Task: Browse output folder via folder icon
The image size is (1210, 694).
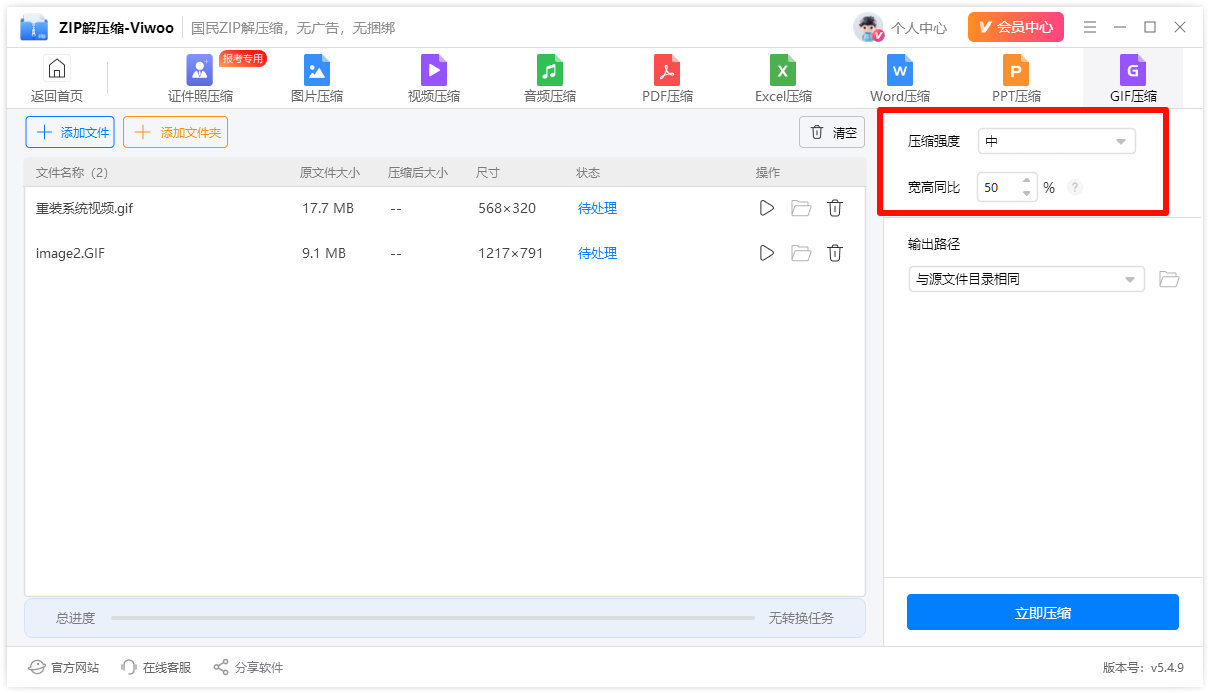Action: click(x=1169, y=279)
